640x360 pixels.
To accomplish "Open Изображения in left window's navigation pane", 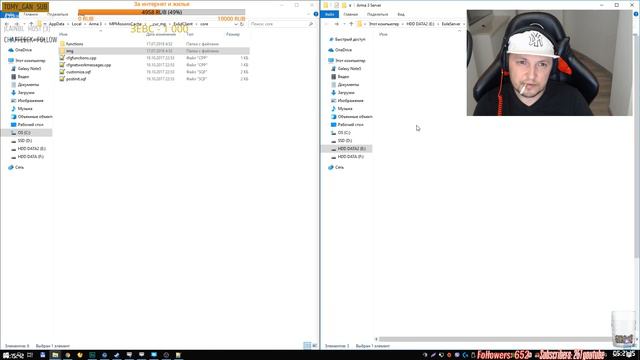I will tap(30, 100).
